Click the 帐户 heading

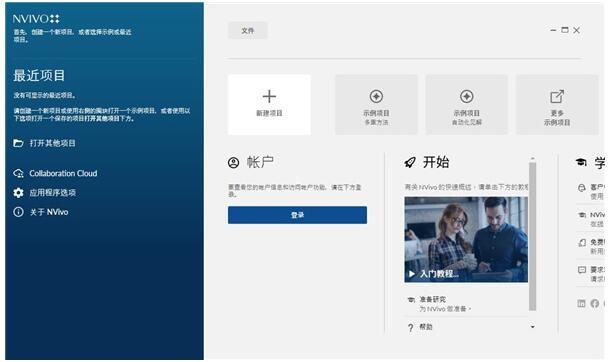tap(260, 162)
